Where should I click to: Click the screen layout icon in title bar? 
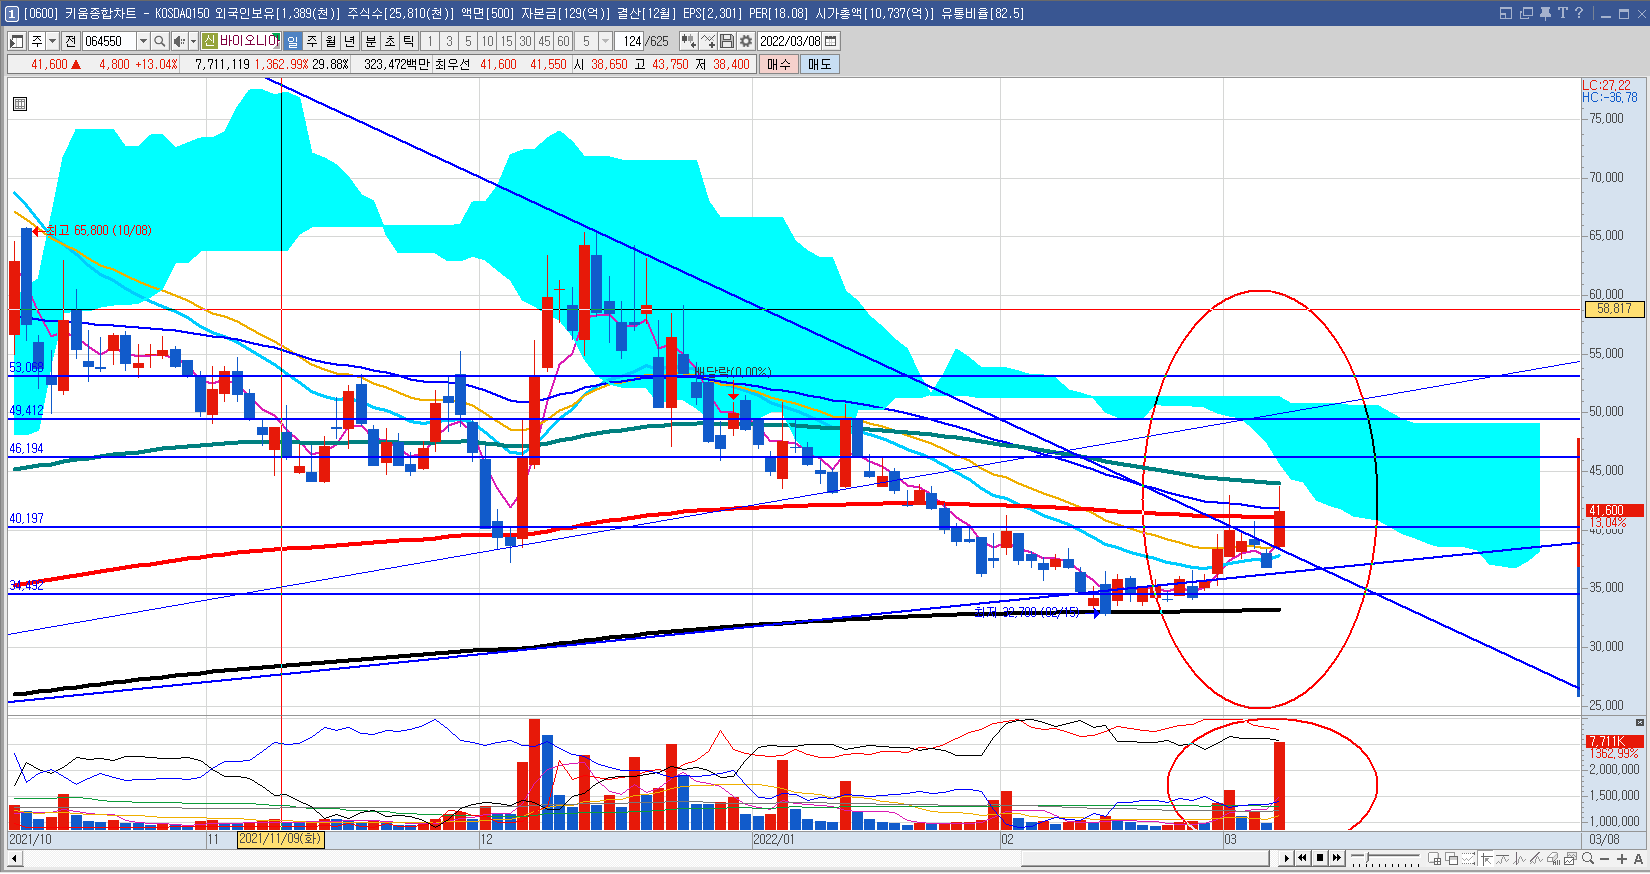[x=1506, y=13]
